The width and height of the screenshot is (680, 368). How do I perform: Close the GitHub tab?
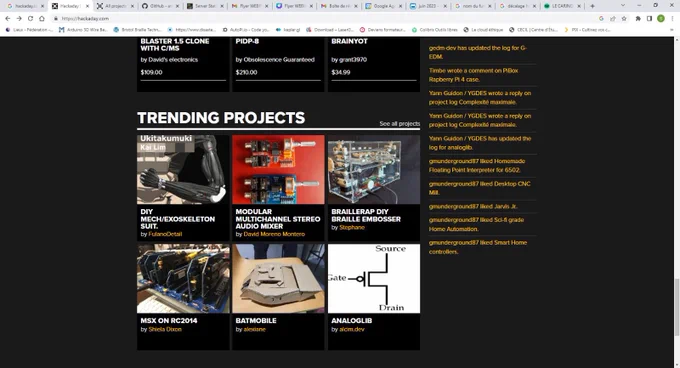coord(177,6)
